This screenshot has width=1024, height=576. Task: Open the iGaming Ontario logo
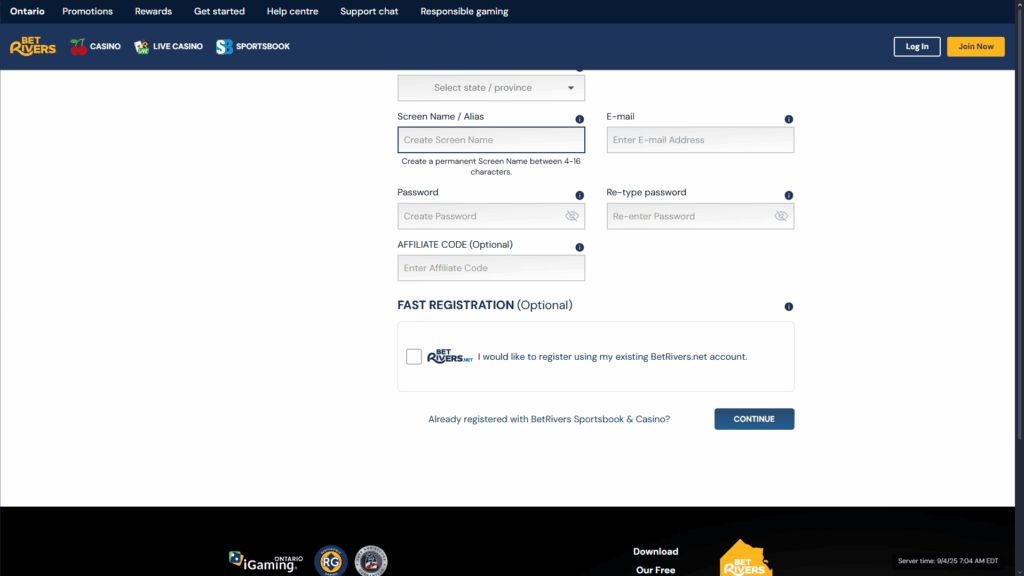(x=264, y=560)
